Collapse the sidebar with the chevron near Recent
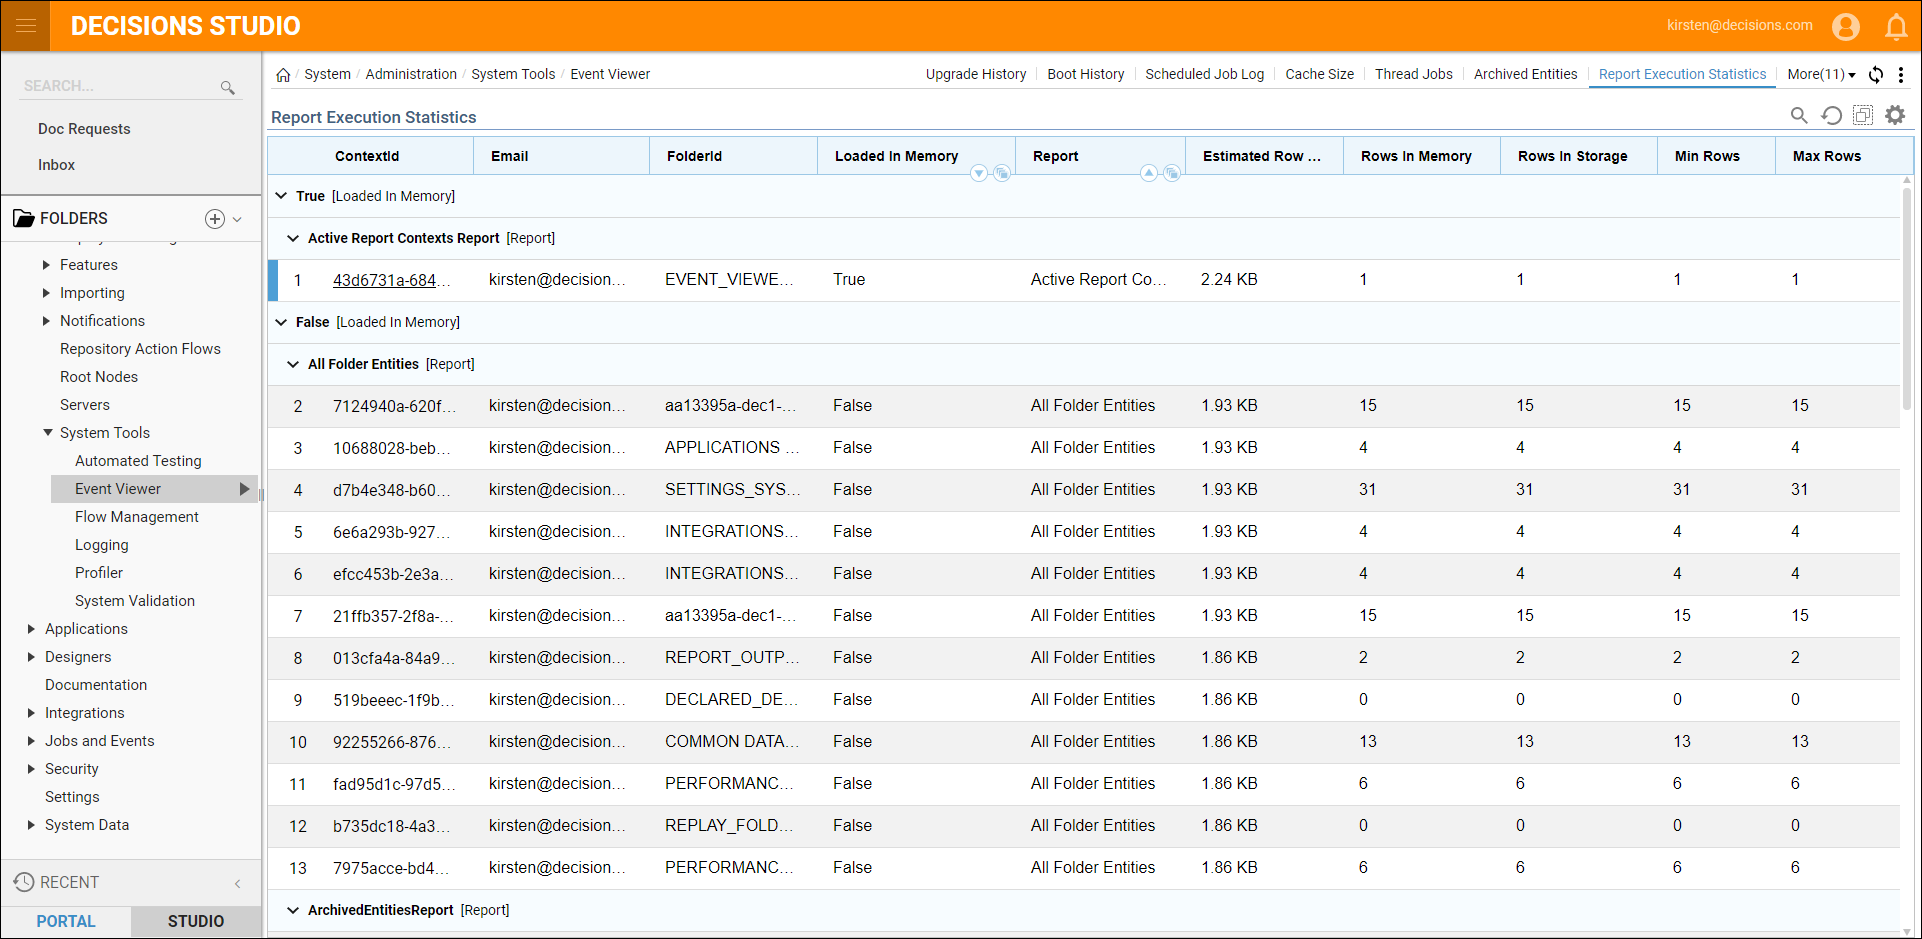Screen dimensions: 1922x939 click(238, 883)
